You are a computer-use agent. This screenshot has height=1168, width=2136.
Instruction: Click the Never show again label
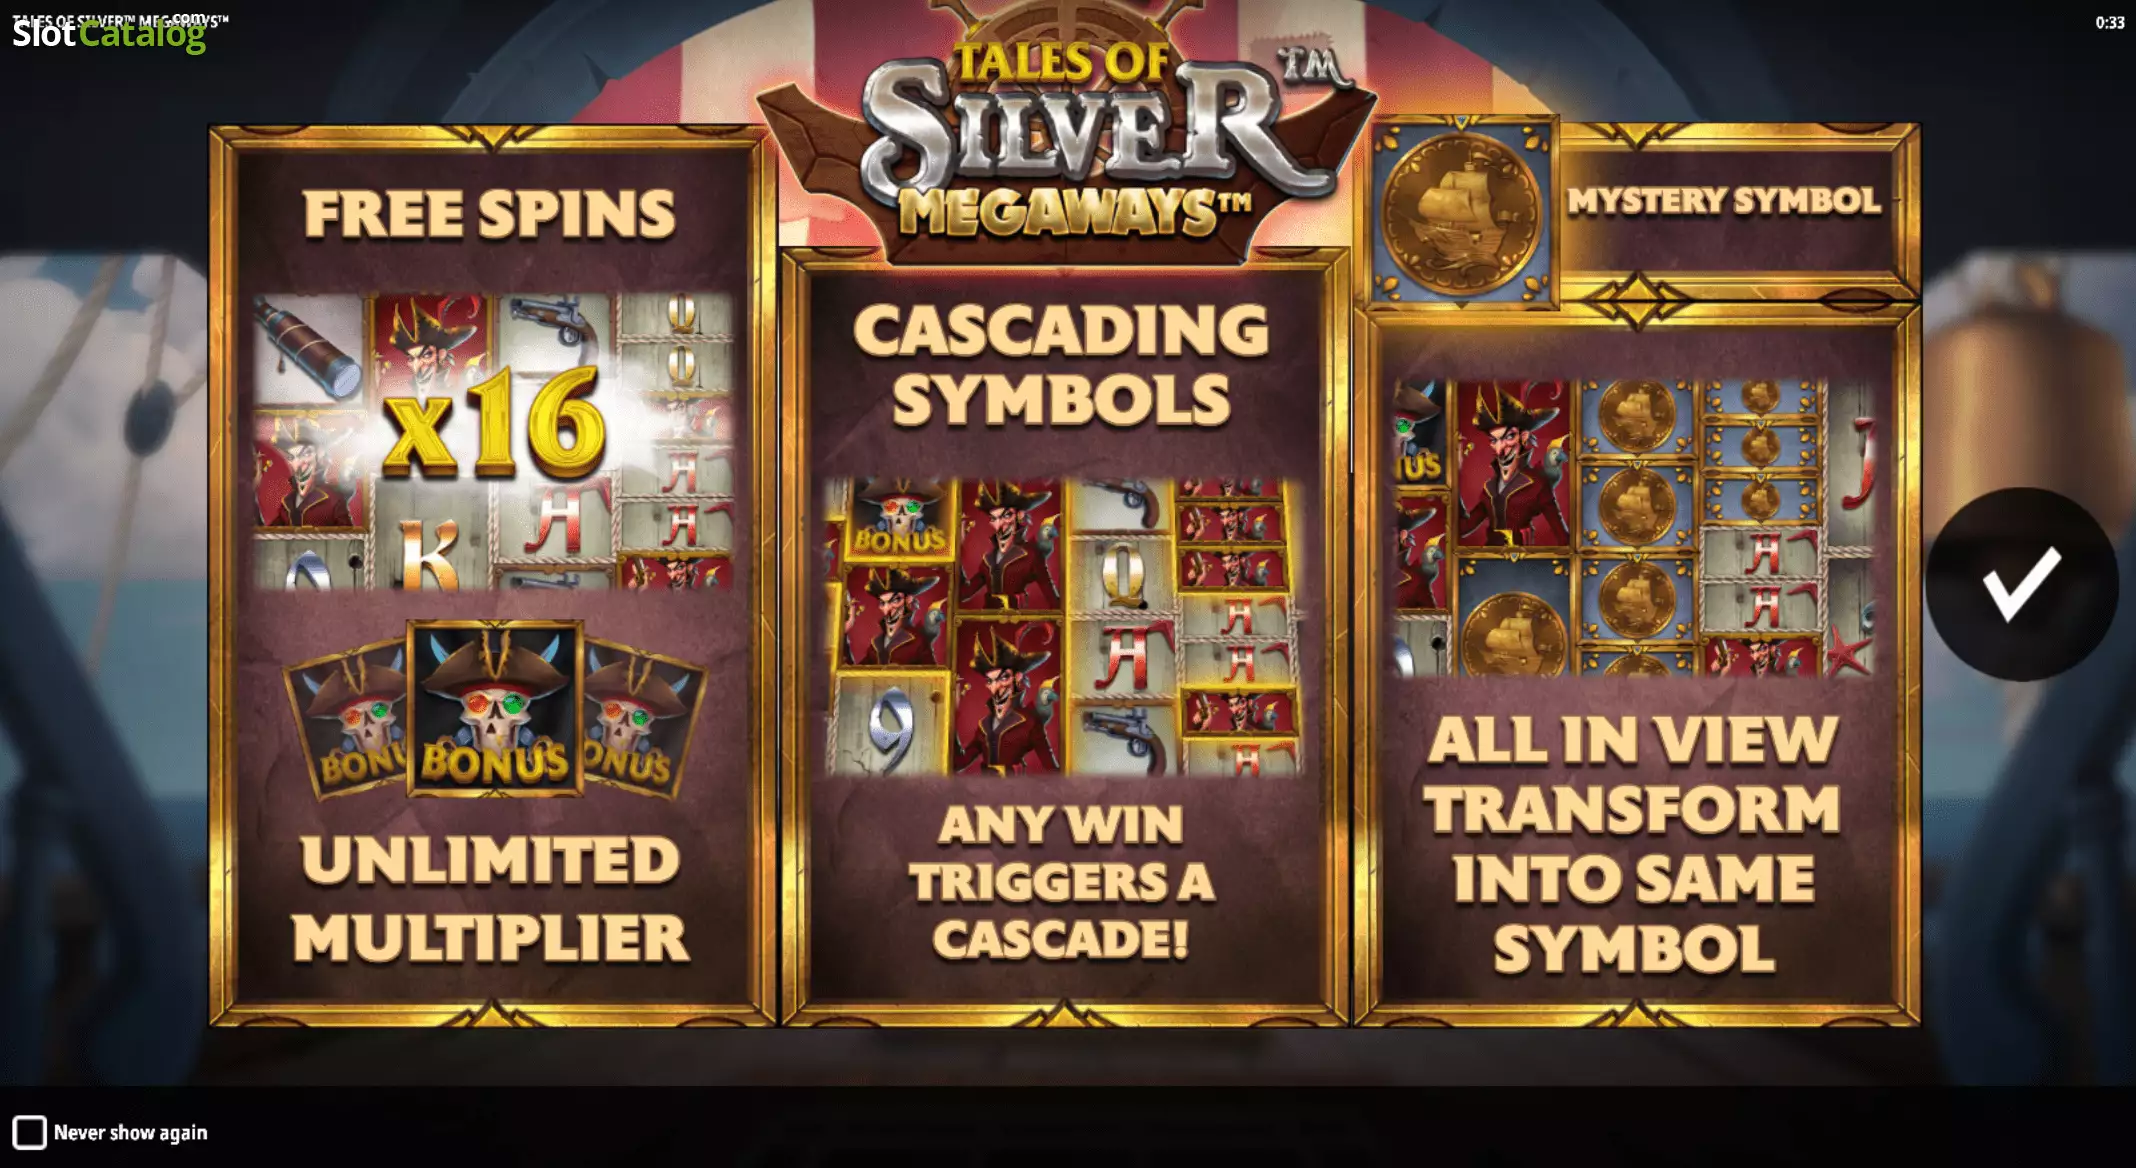pyautogui.click(x=130, y=1132)
